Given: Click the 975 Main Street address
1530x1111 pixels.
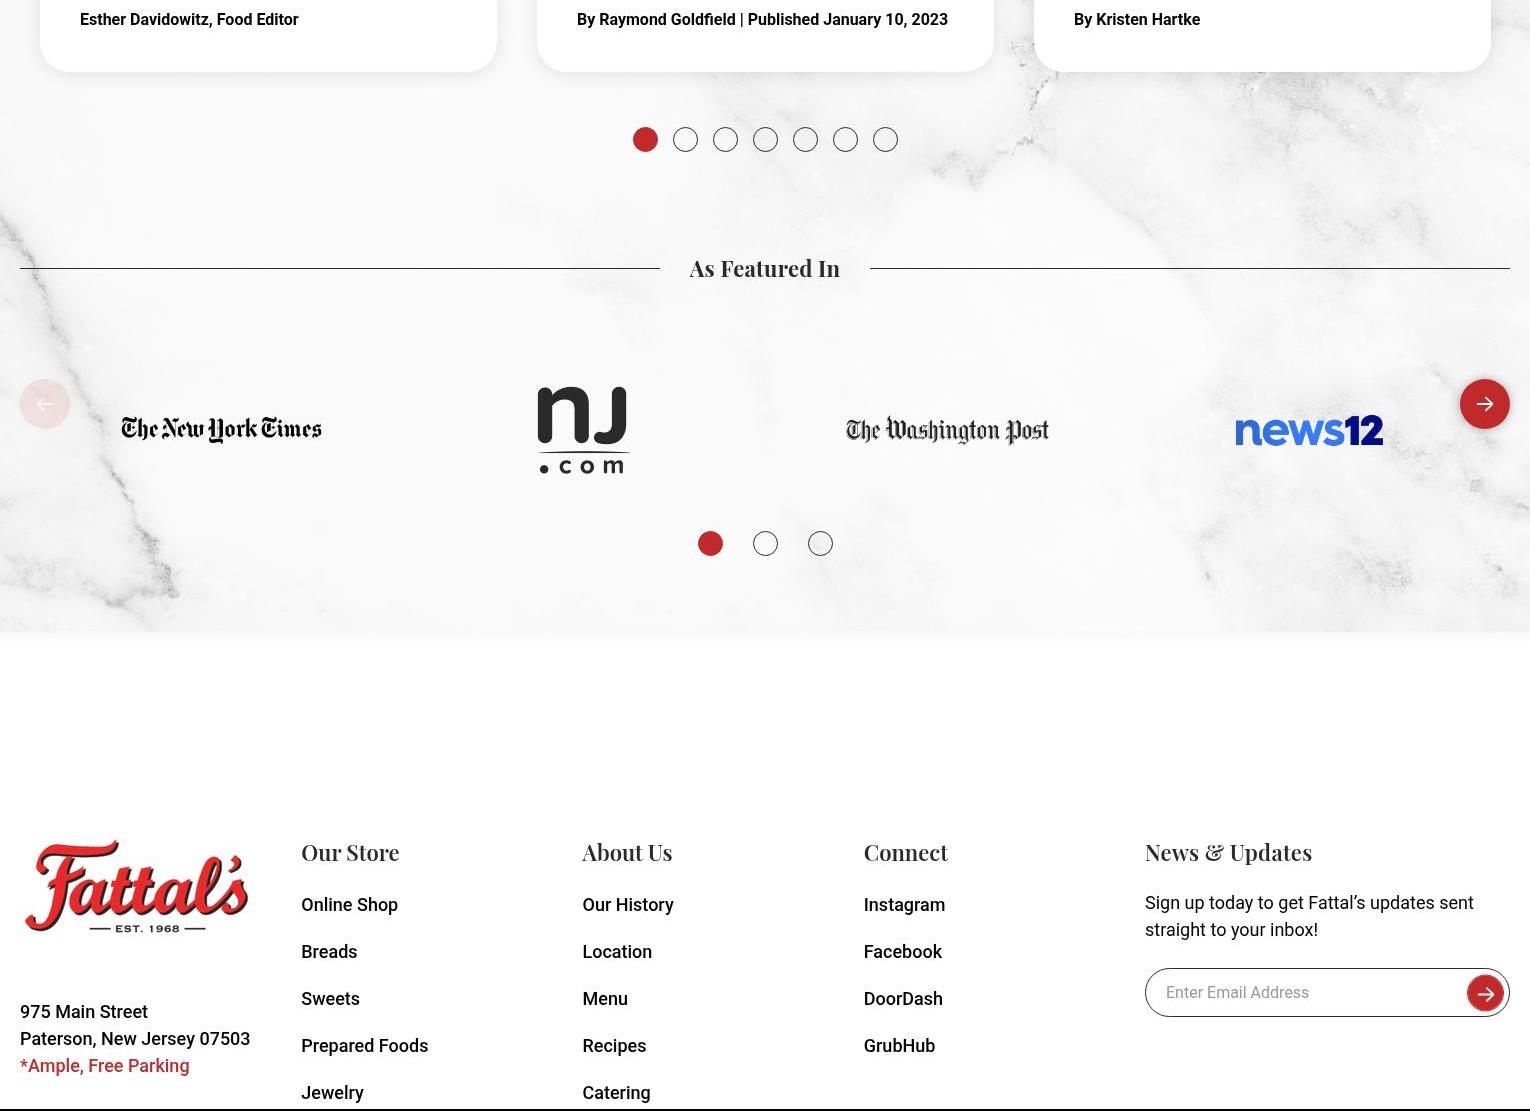Looking at the screenshot, I should pyautogui.click(x=84, y=1011).
